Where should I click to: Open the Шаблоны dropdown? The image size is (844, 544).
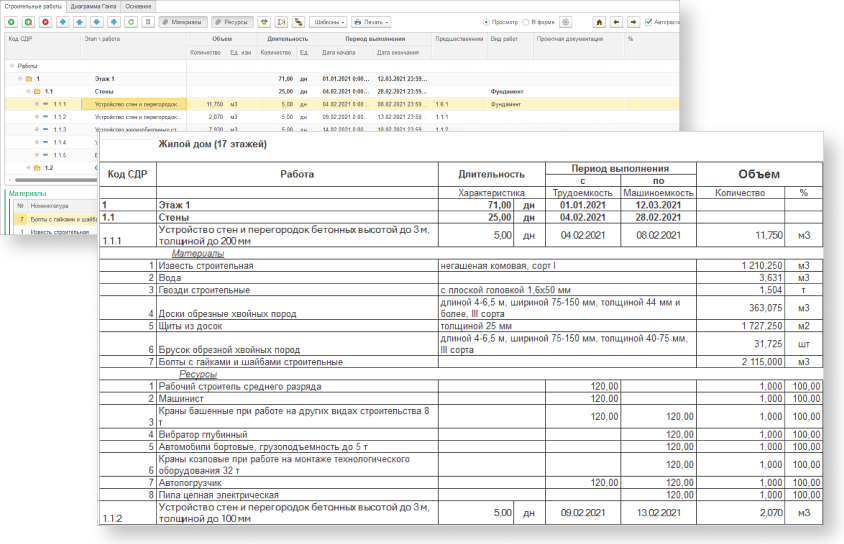327,21
